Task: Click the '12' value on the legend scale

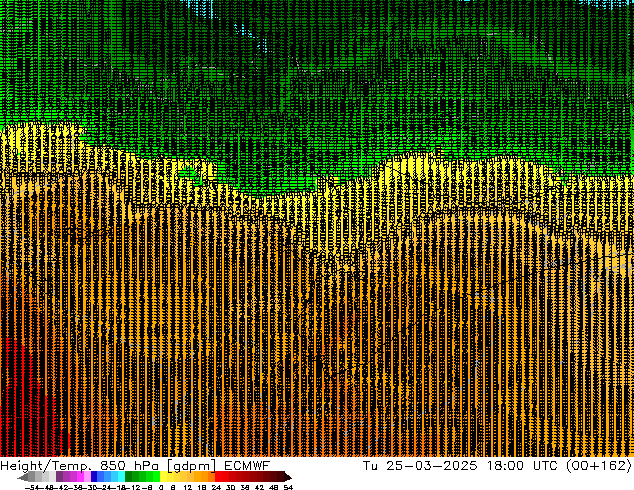Action: [188, 487]
